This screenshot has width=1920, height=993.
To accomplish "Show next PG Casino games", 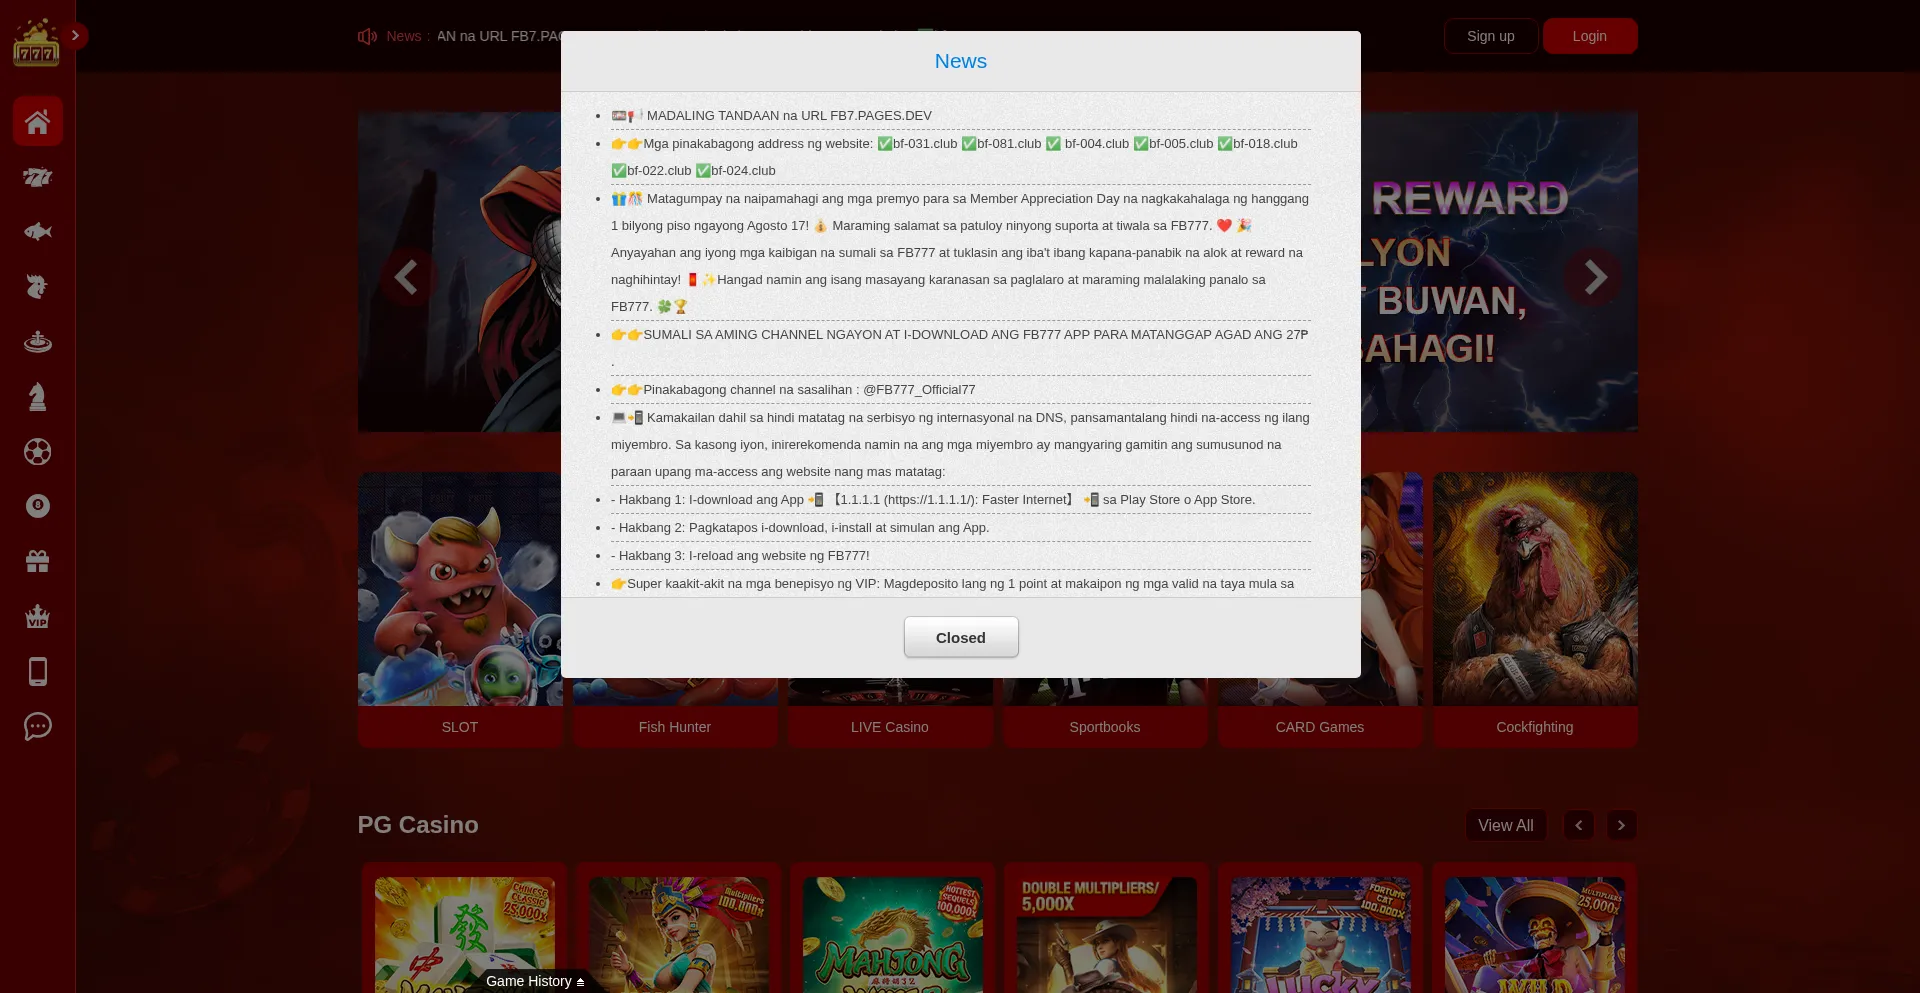I will click(1622, 825).
